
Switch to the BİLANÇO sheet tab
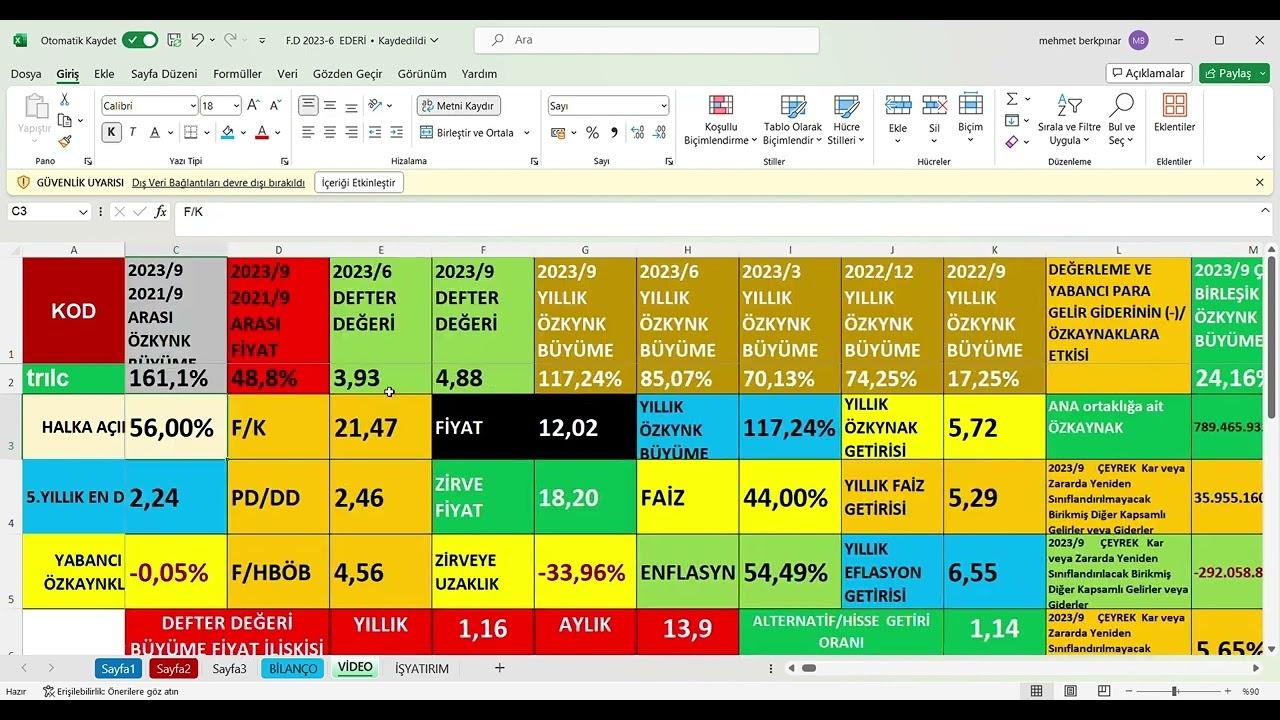pyautogui.click(x=292, y=668)
